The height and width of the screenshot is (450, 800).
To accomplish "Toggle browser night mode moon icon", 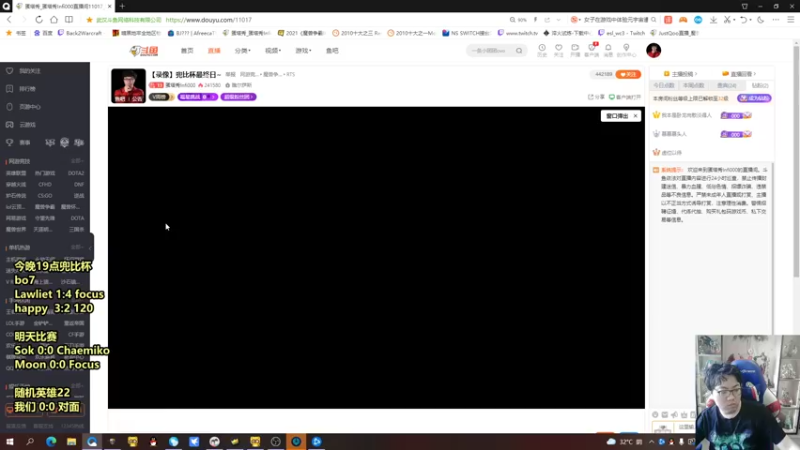I will [760, 19].
